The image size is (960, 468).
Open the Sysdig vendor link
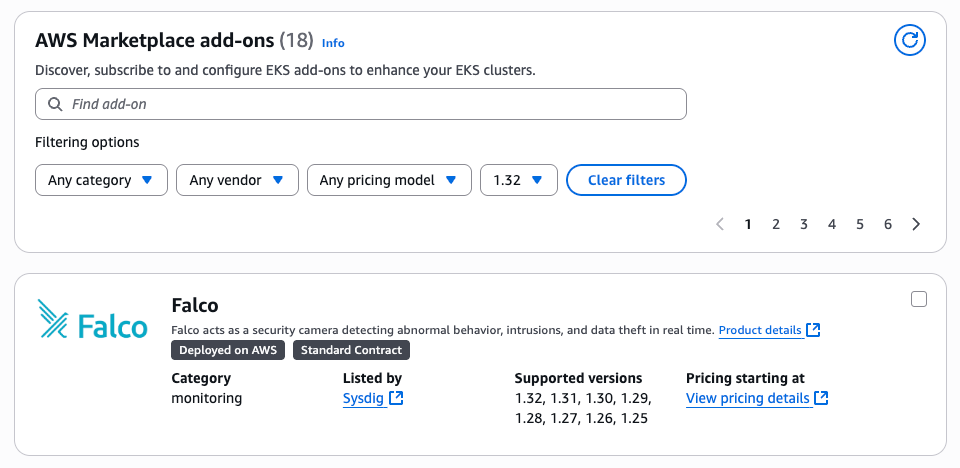tap(364, 398)
